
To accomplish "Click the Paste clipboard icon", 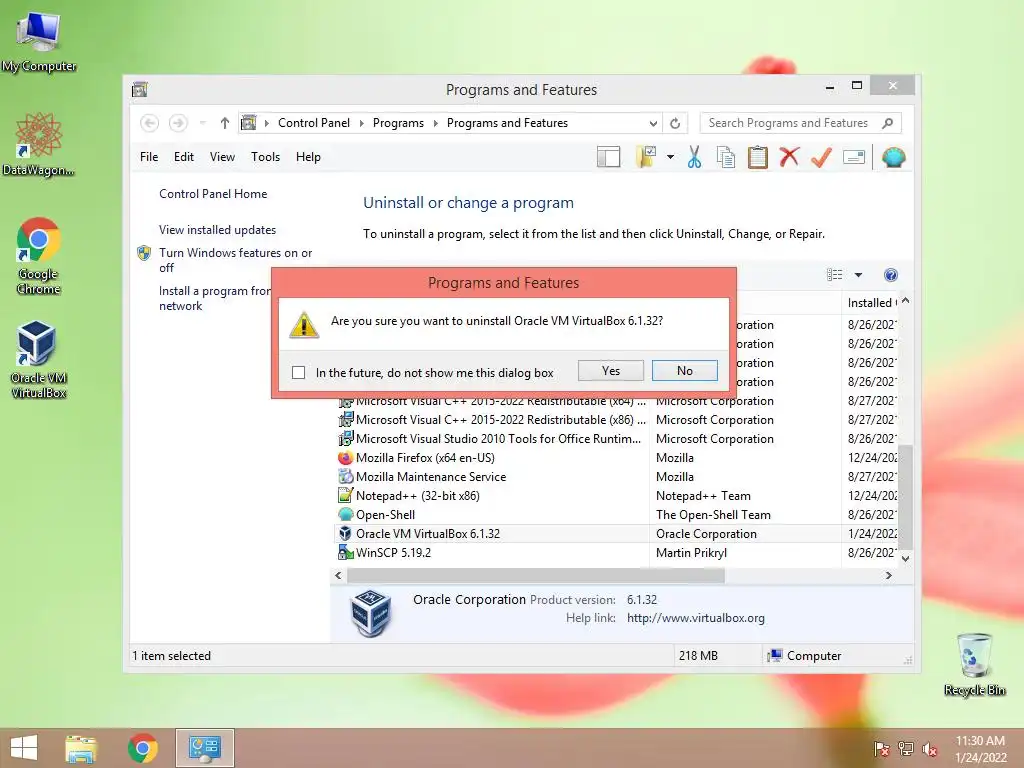I will (x=758, y=157).
